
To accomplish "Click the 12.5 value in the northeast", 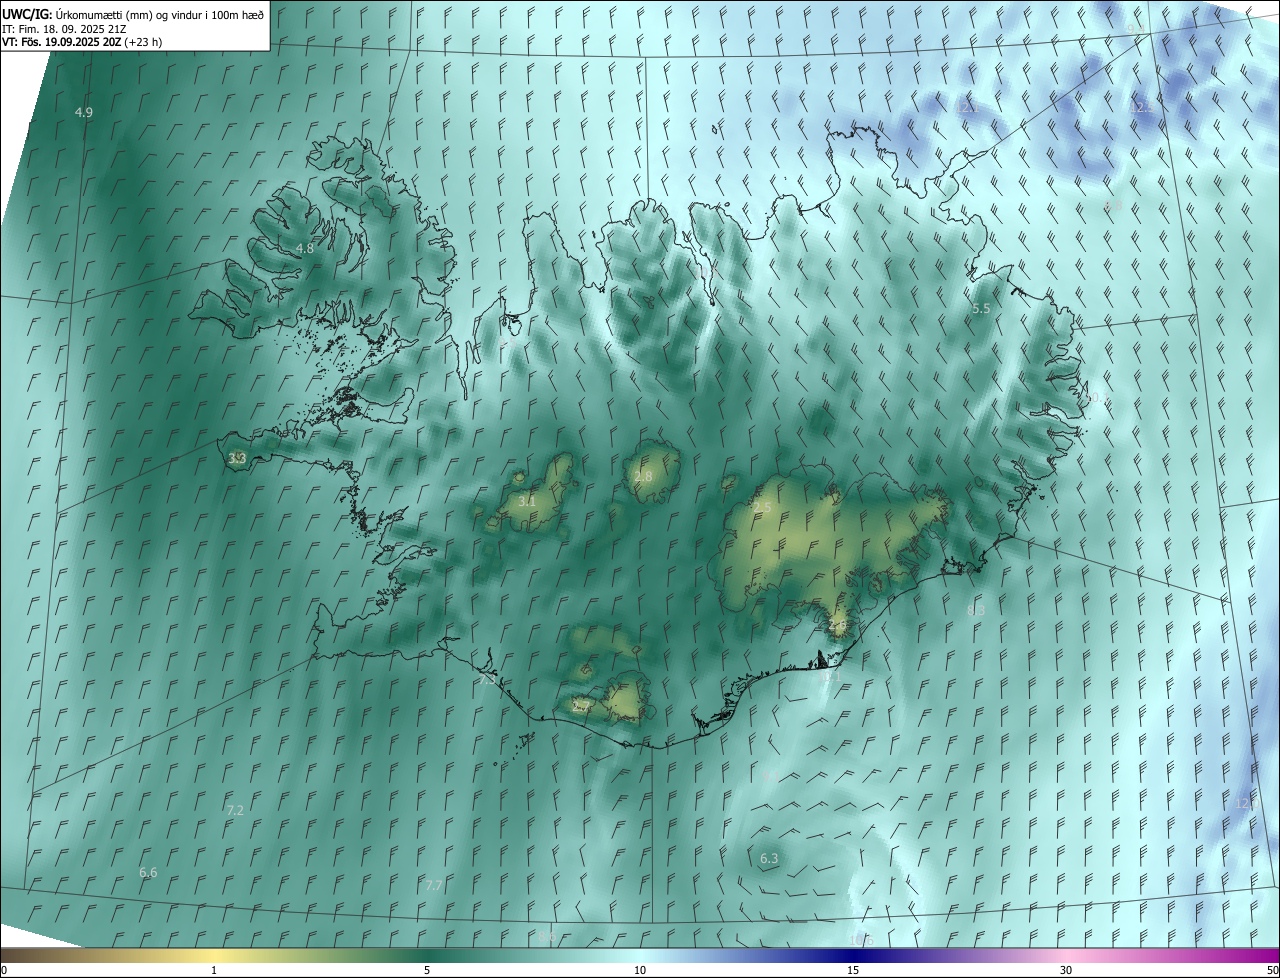I will click(1142, 107).
